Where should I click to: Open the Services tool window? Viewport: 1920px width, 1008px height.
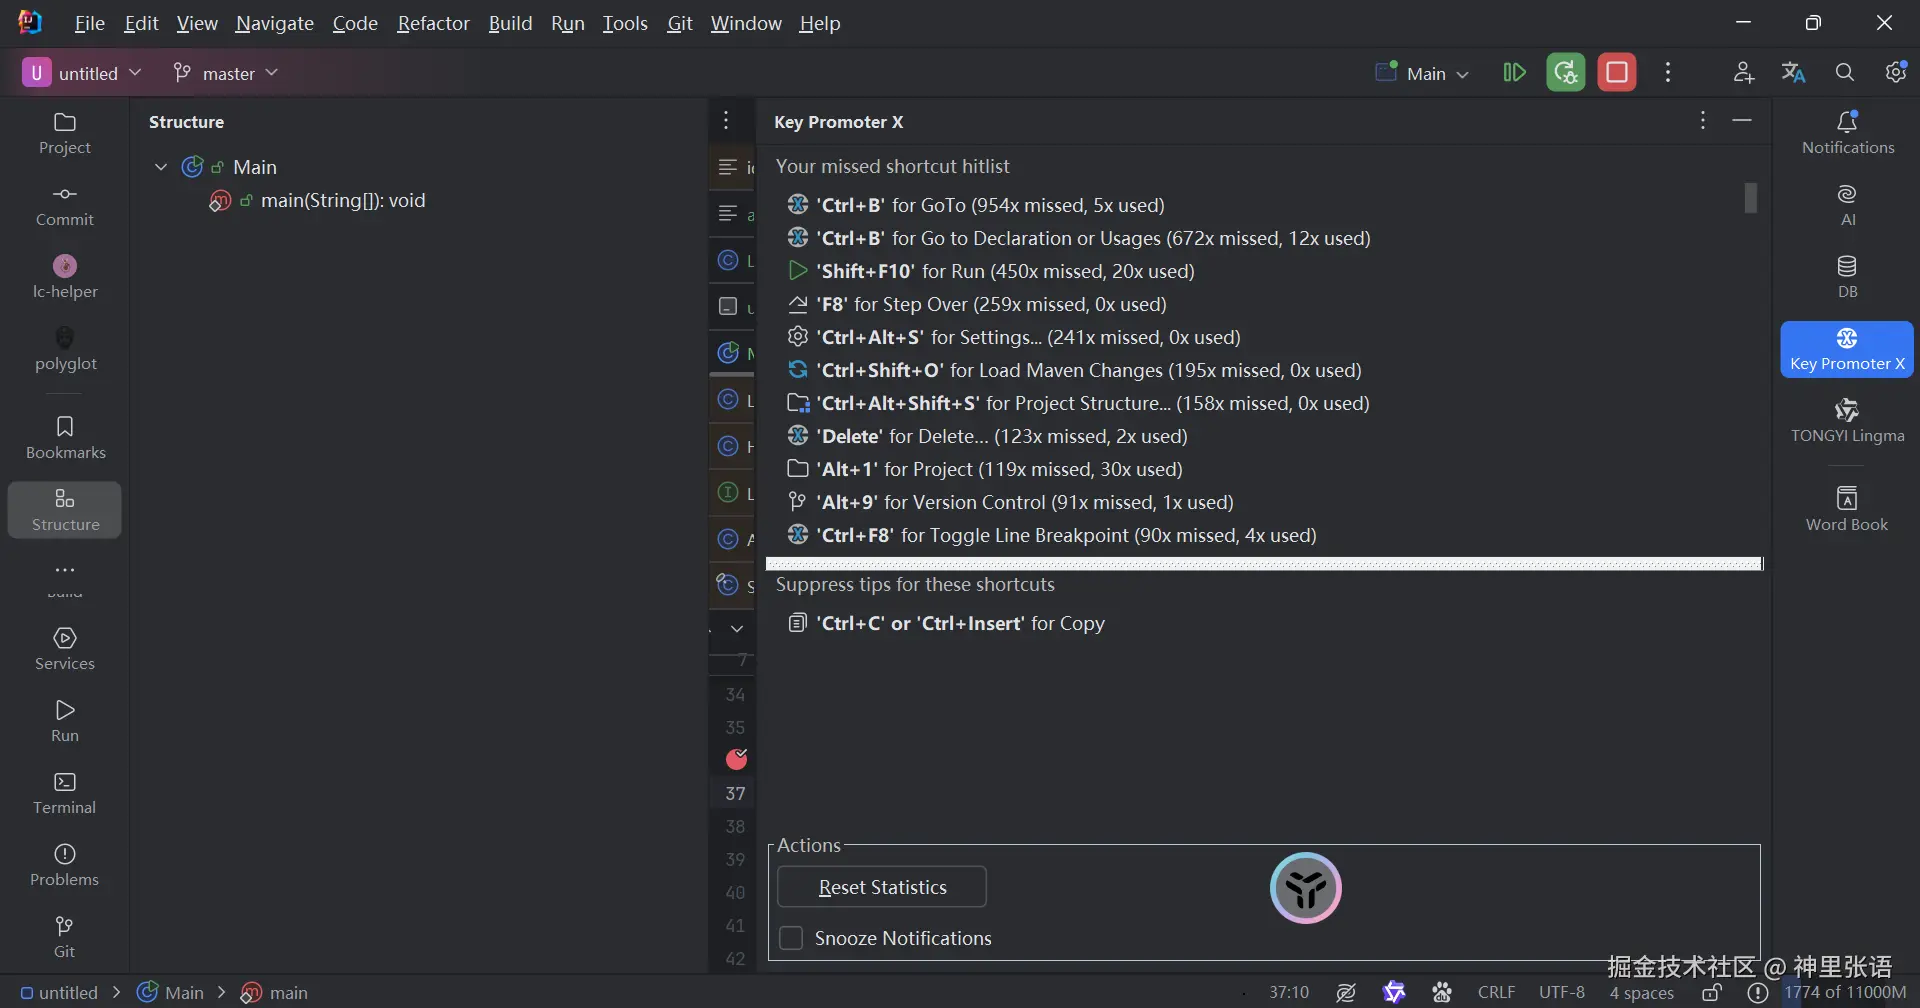pyautogui.click(x=65, y=649)
